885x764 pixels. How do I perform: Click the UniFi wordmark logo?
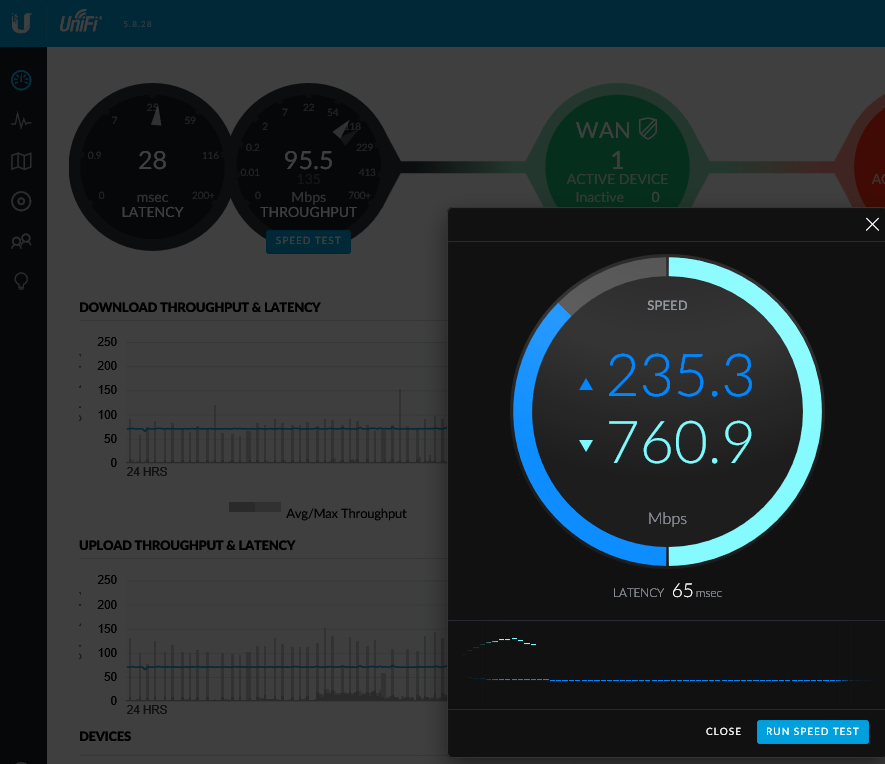(81, 22)
